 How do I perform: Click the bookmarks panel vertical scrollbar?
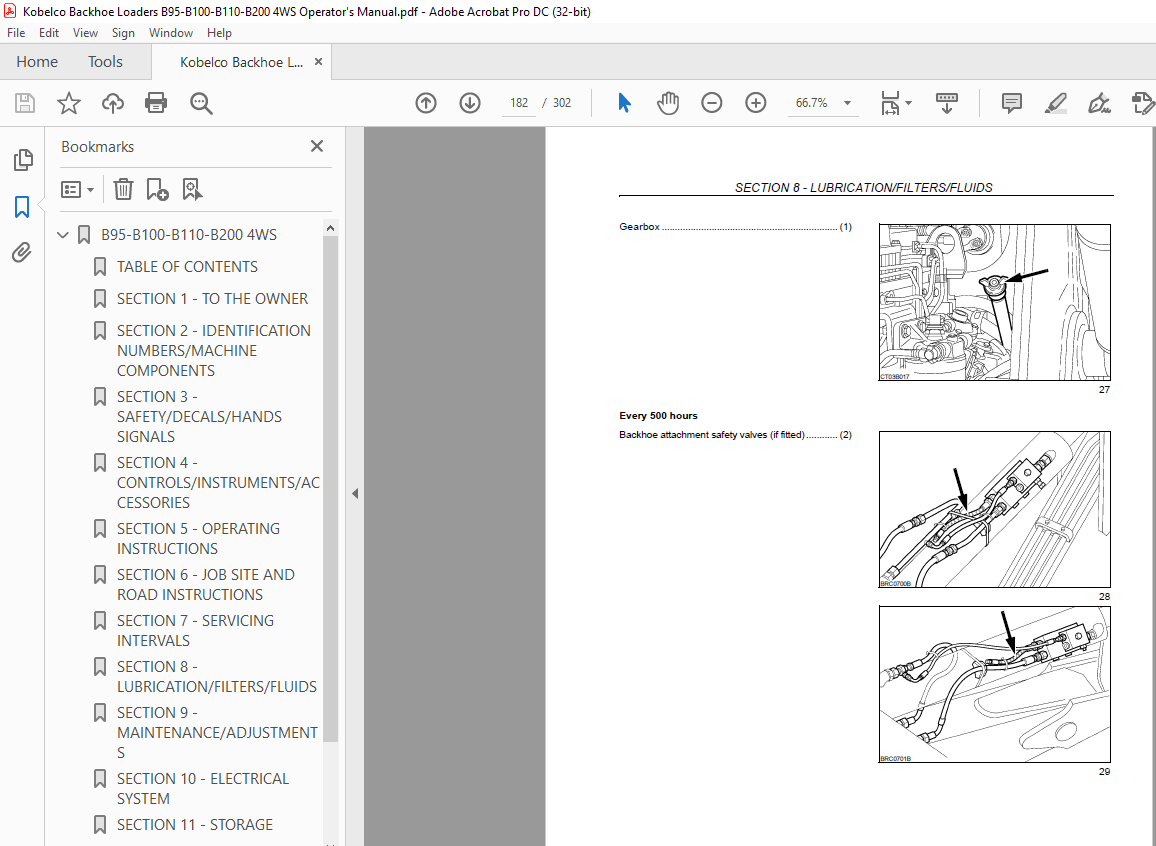(x=330, y=489)
